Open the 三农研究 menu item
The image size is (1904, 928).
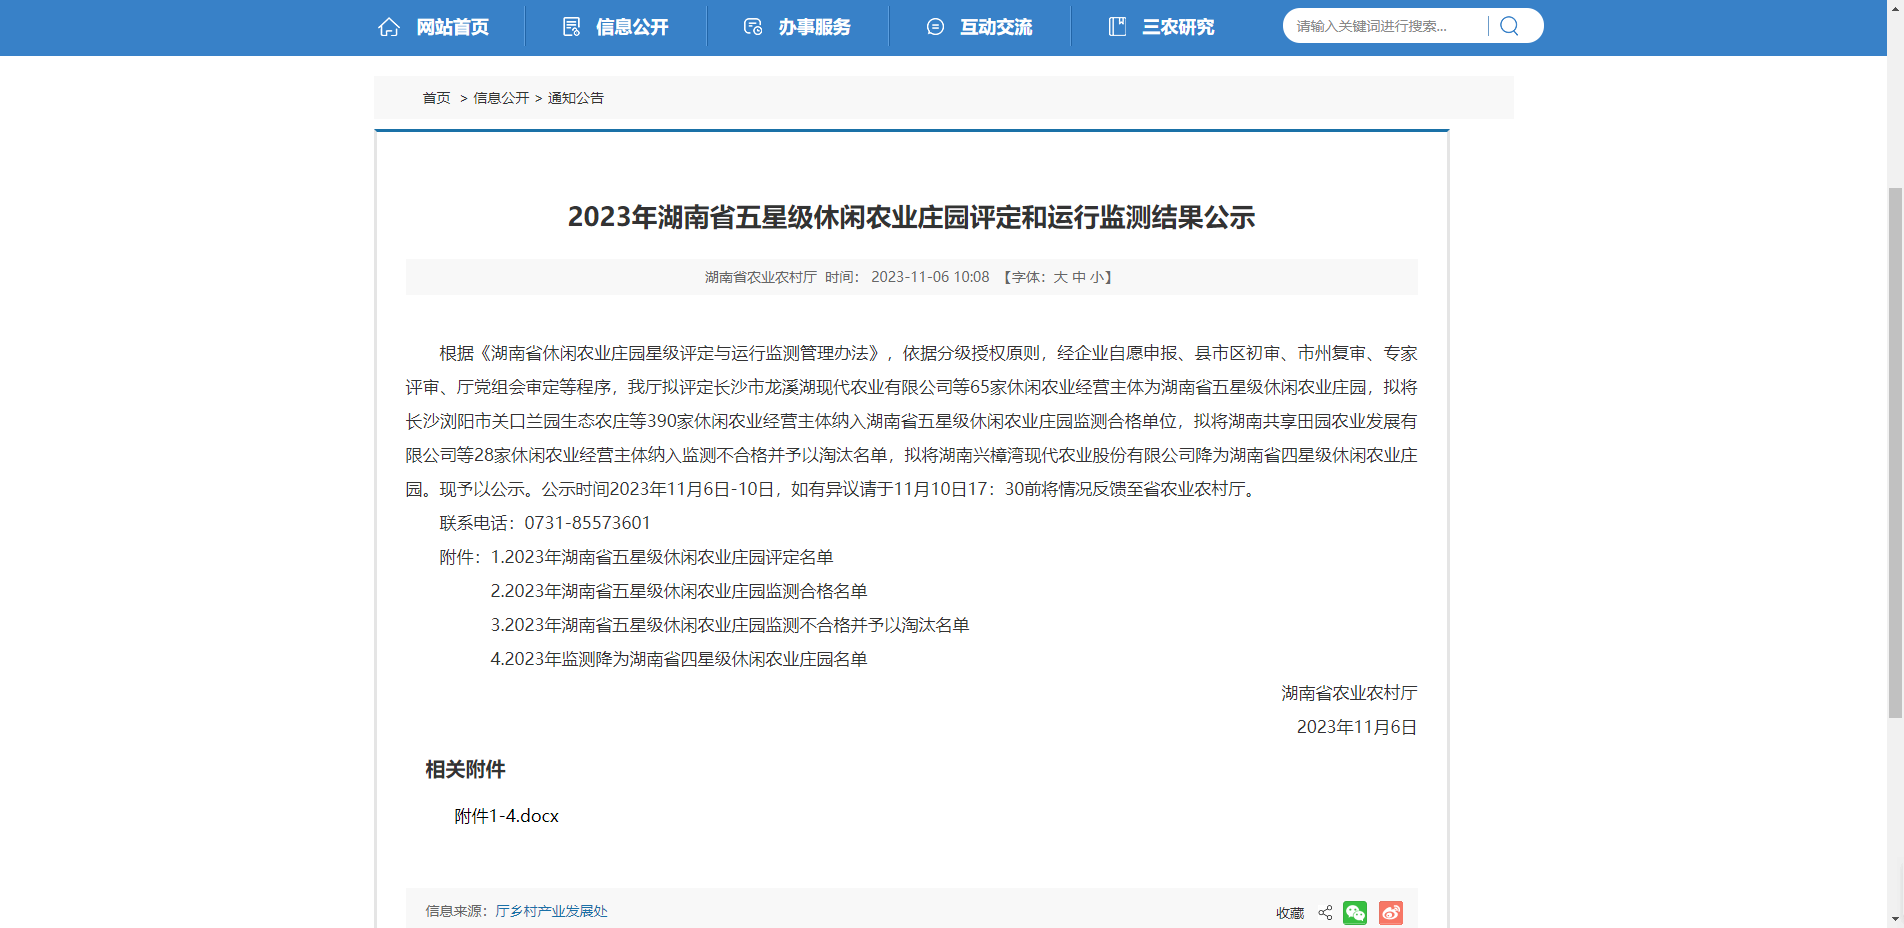point(1178,27)
